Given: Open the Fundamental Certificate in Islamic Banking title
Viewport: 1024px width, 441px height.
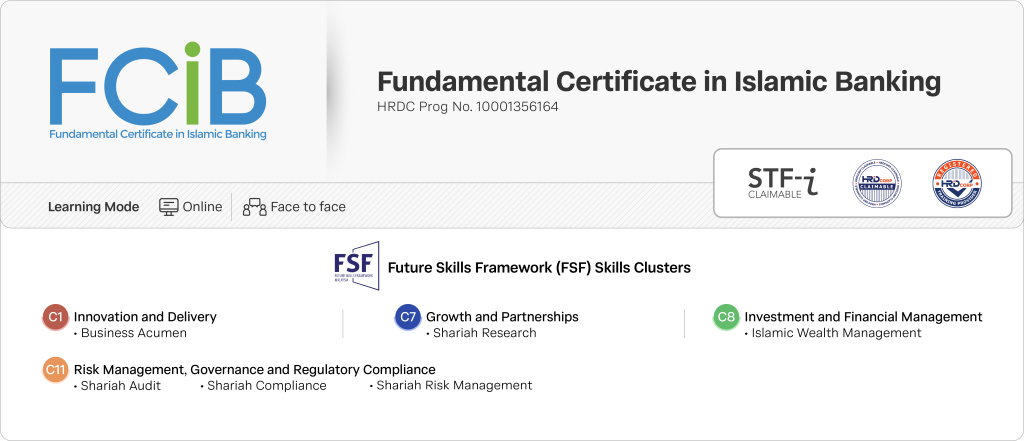Looking at the screenshot, I should [x=659, y=81].
